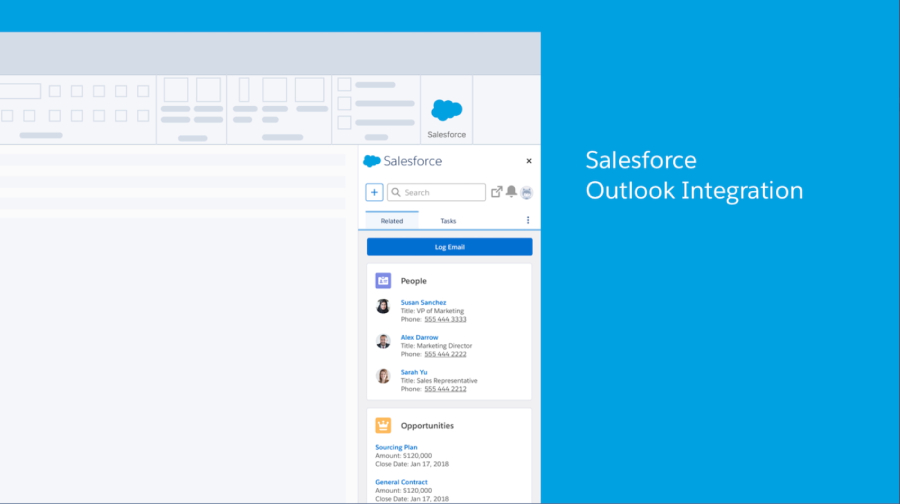
Task: Call phone number 555 444 2222
Action: tap(445, 354)
